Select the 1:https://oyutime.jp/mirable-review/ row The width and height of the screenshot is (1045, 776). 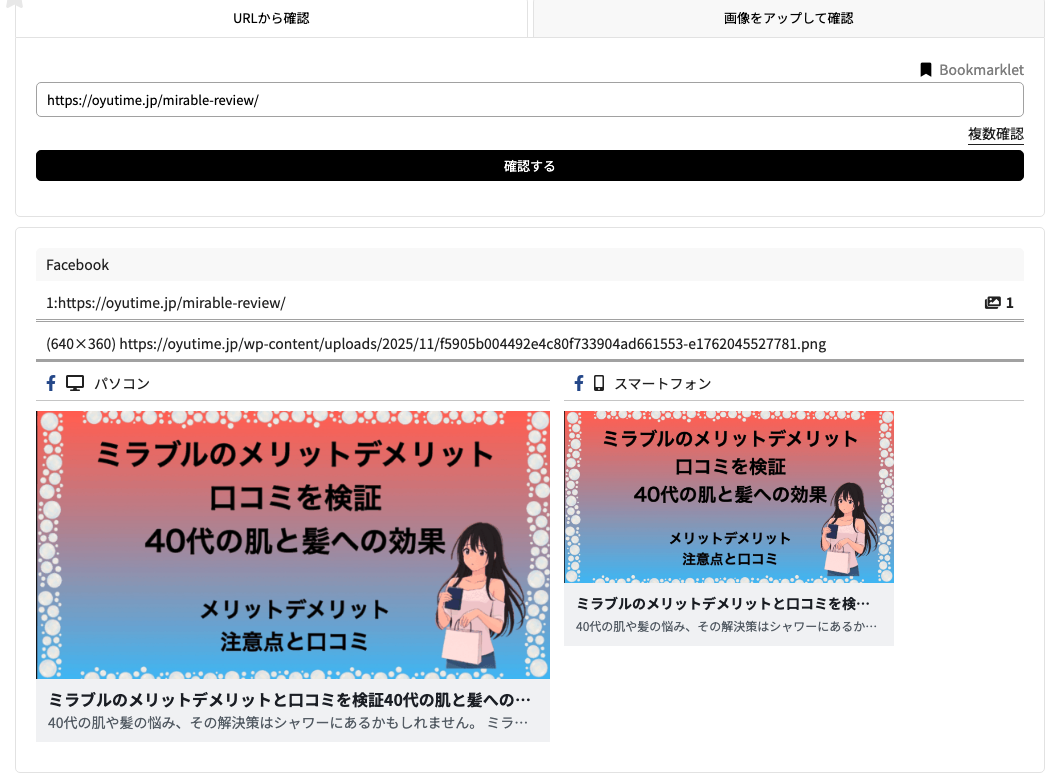point(166,303)
